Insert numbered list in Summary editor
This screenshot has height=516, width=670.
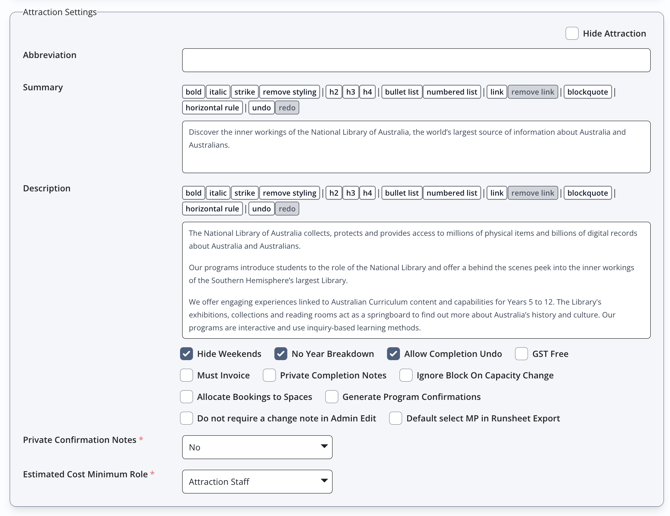pos(451,92)
